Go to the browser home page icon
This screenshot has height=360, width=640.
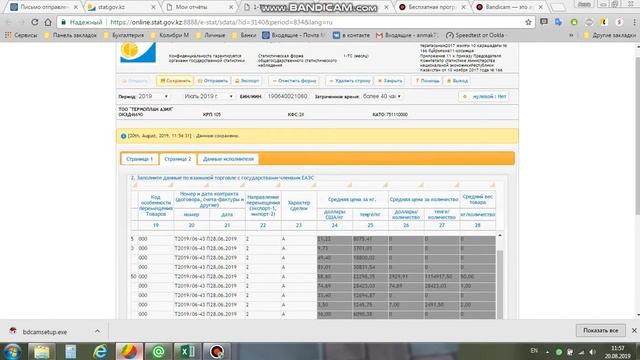pyautogui.click(x=48, y=22)
